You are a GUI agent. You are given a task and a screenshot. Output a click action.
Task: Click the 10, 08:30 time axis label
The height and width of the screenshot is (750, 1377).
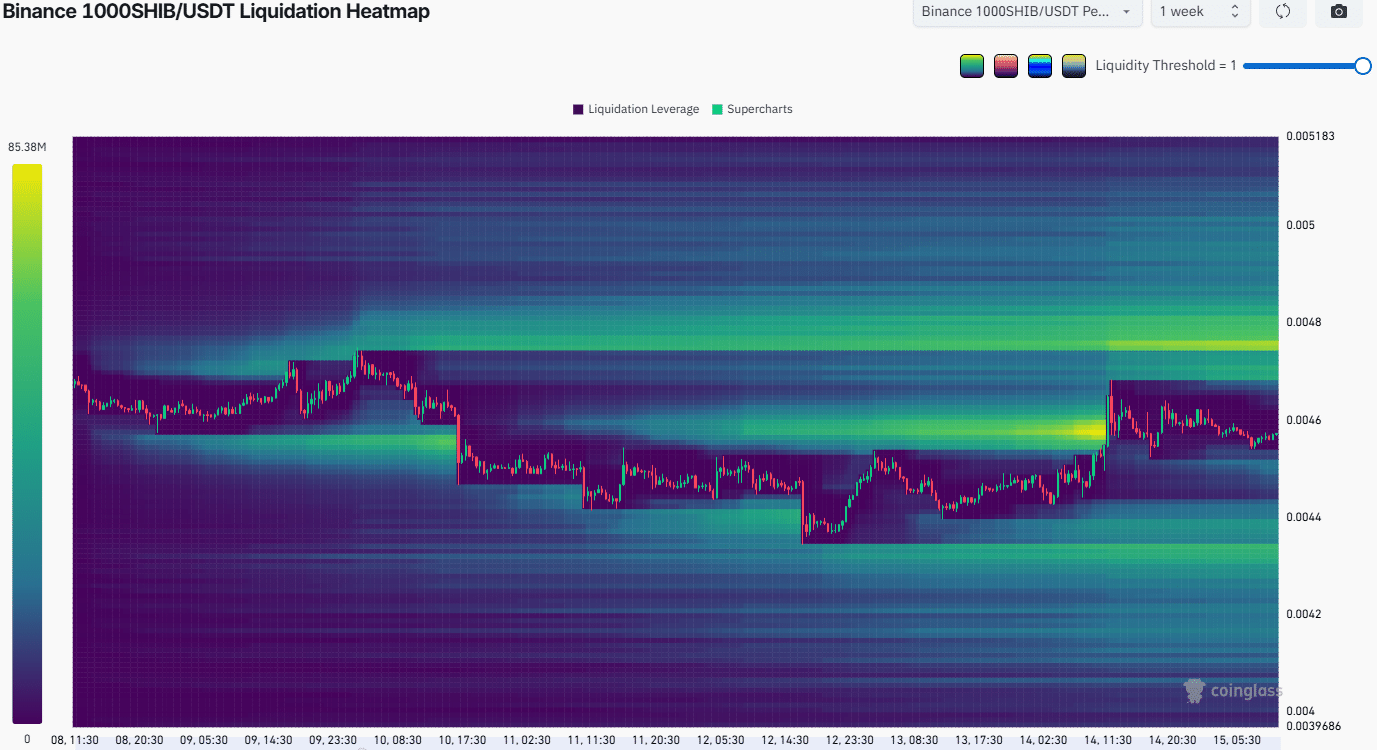click(398, 740)
